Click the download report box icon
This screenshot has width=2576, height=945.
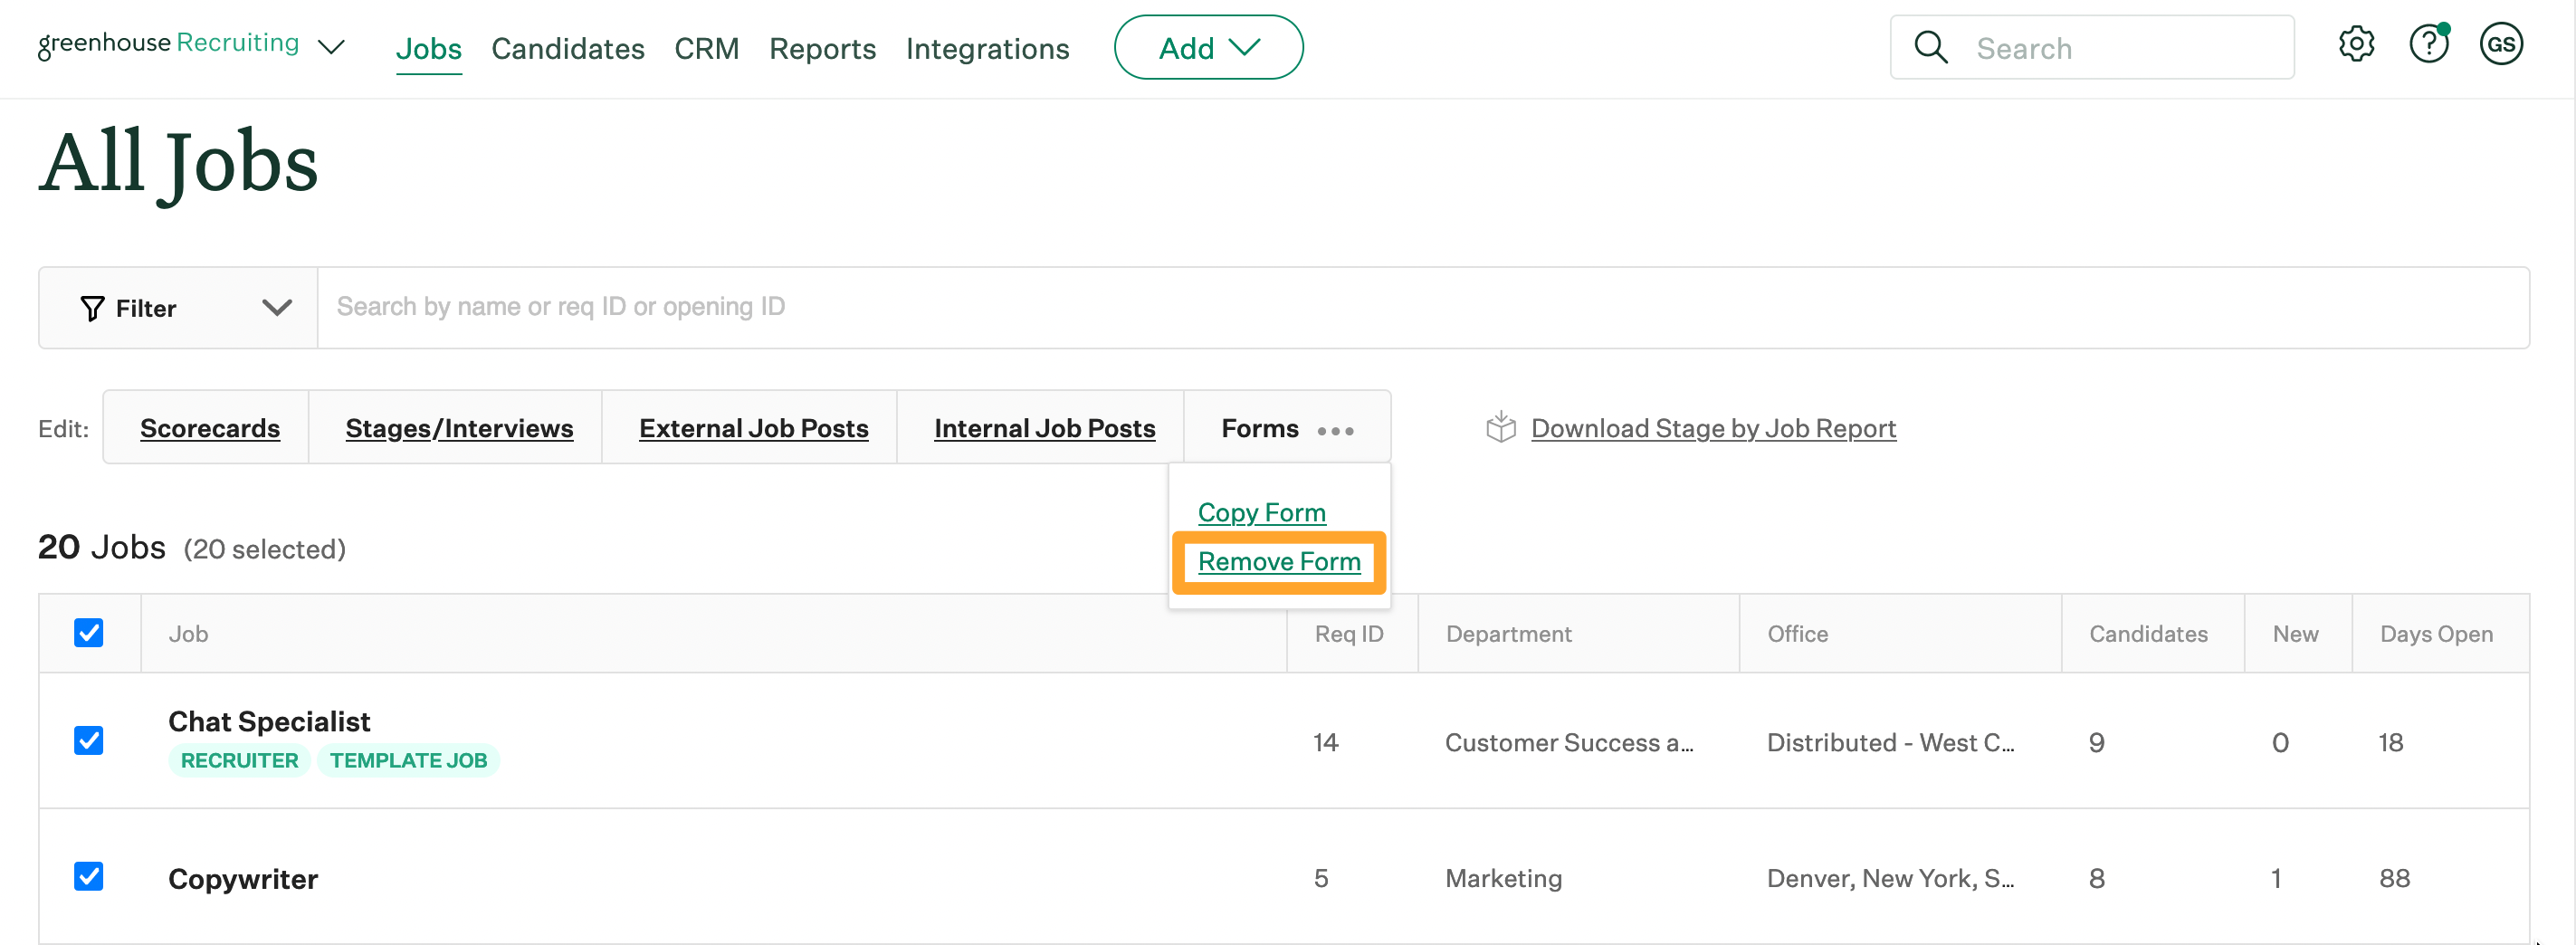tap(1500, 428)
